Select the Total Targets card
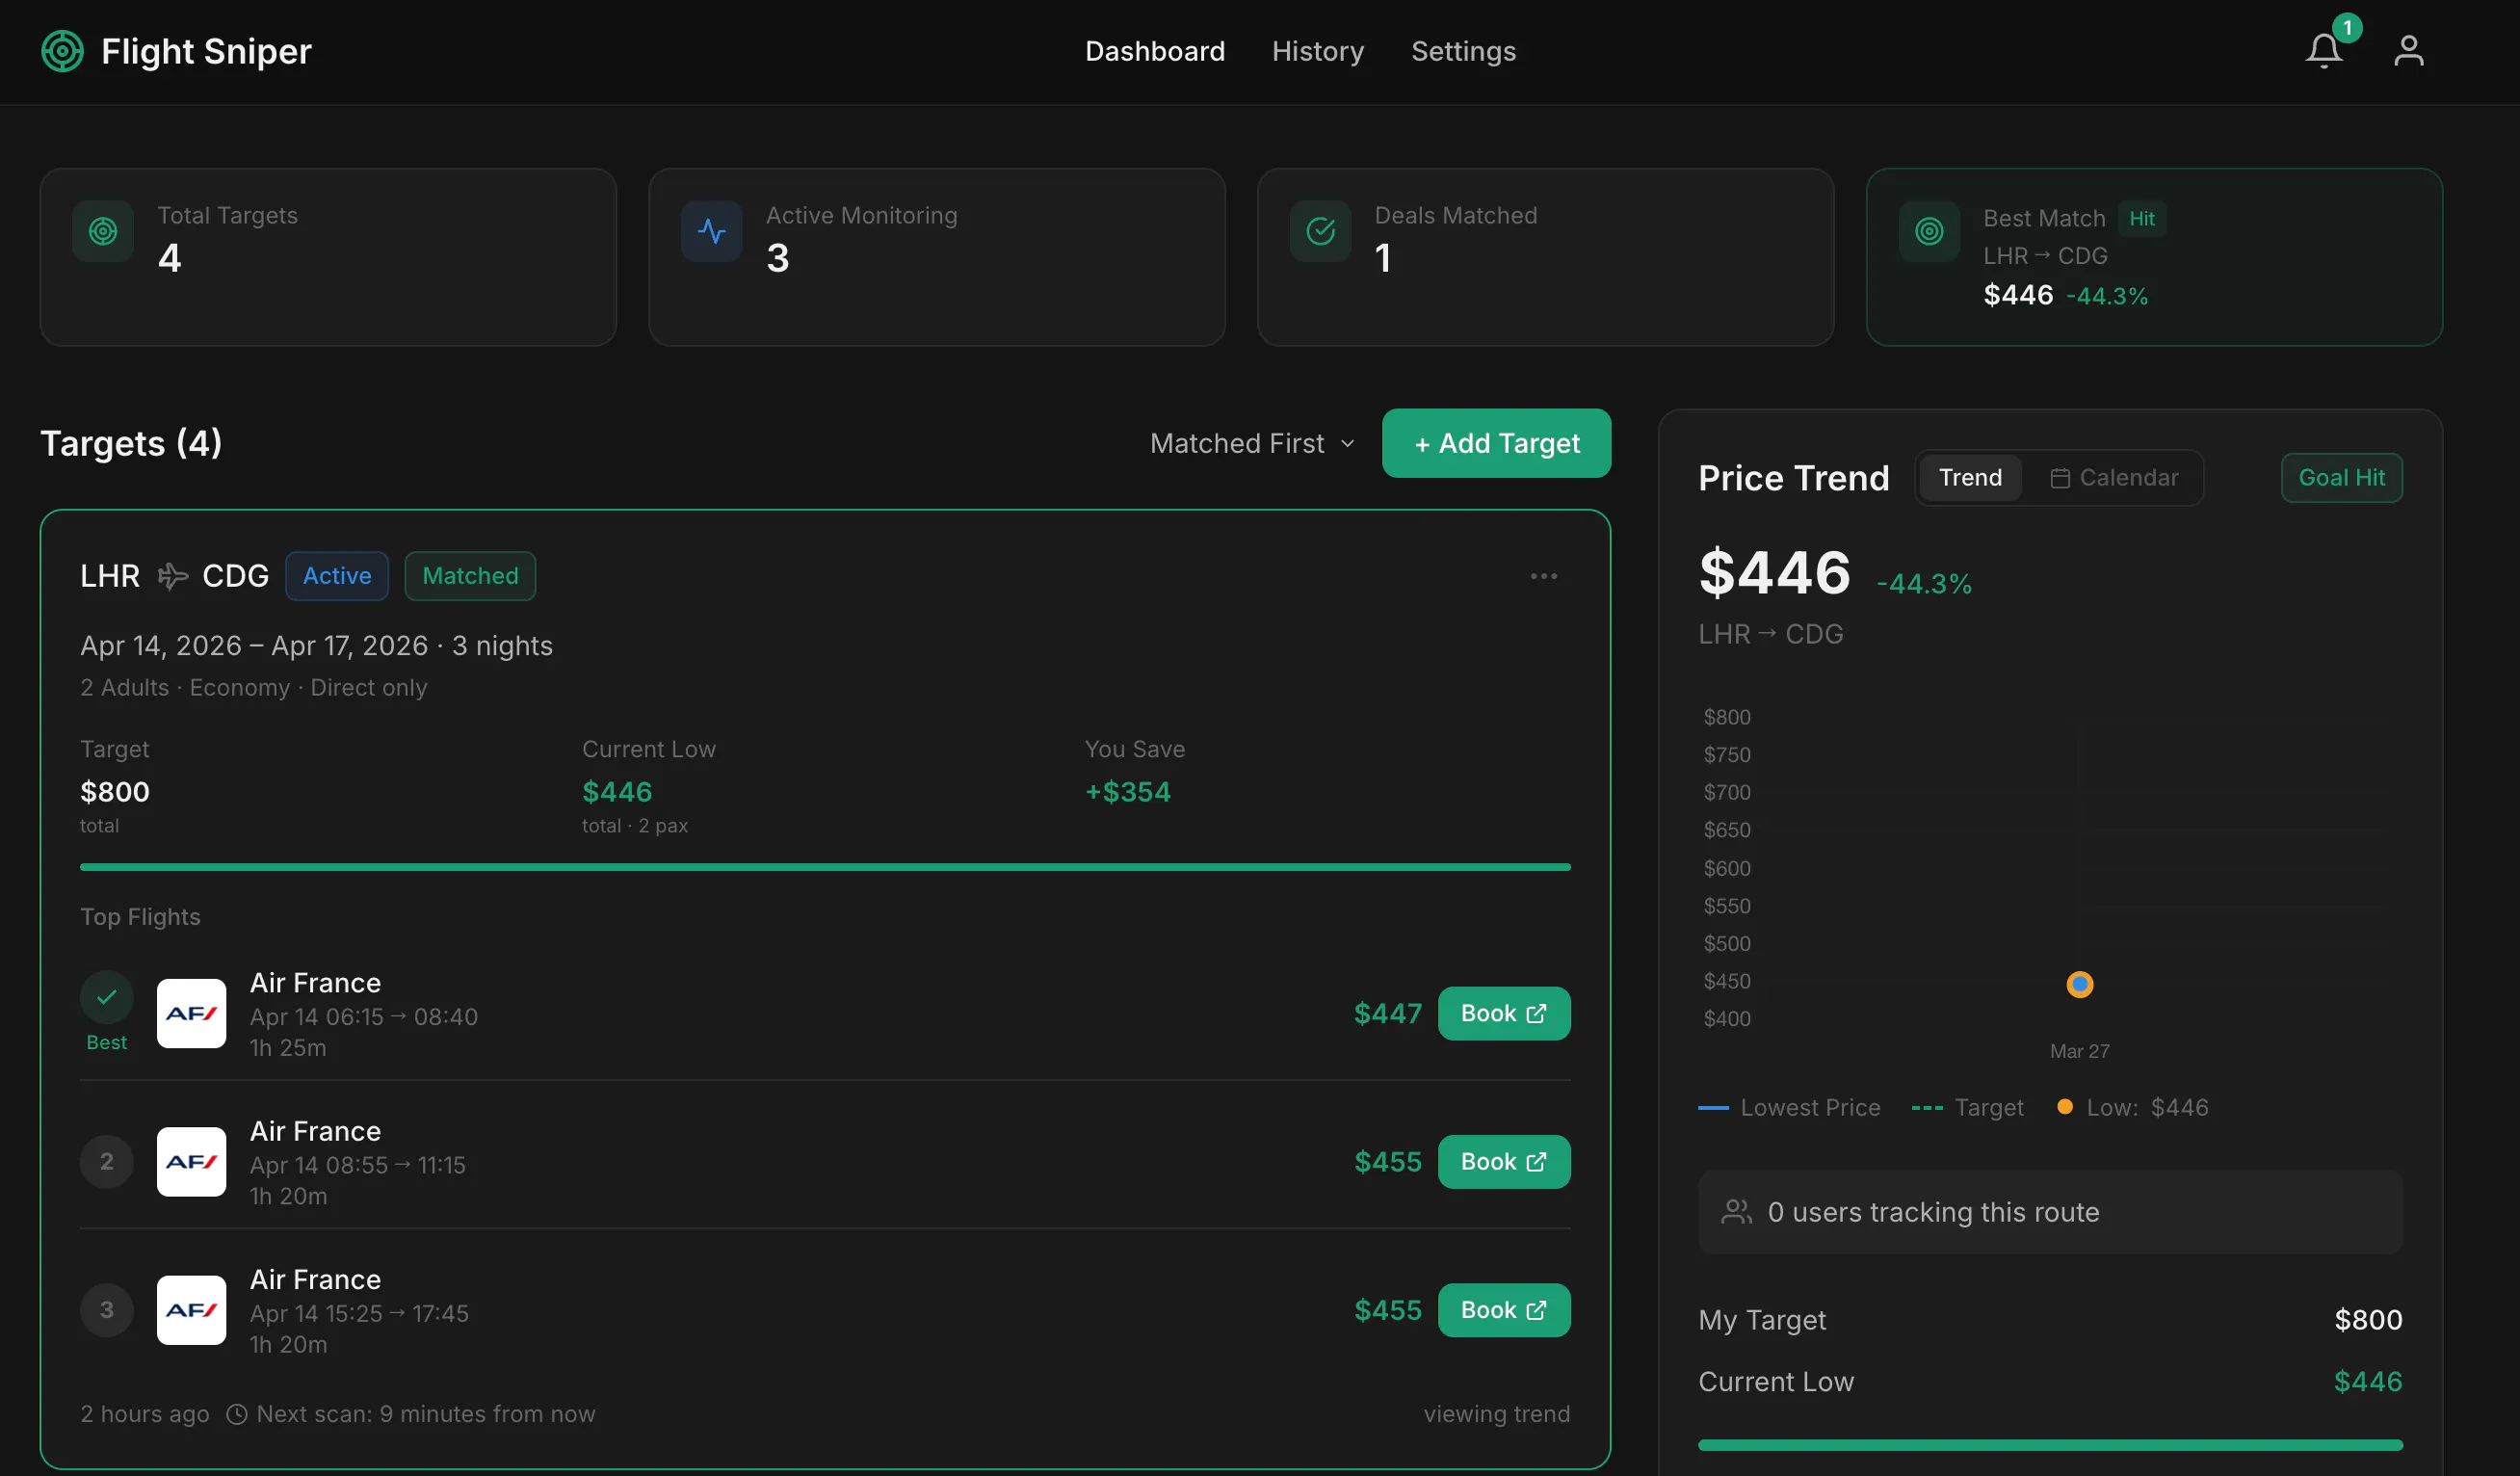2520x1476 pixels. coord(328,257)
